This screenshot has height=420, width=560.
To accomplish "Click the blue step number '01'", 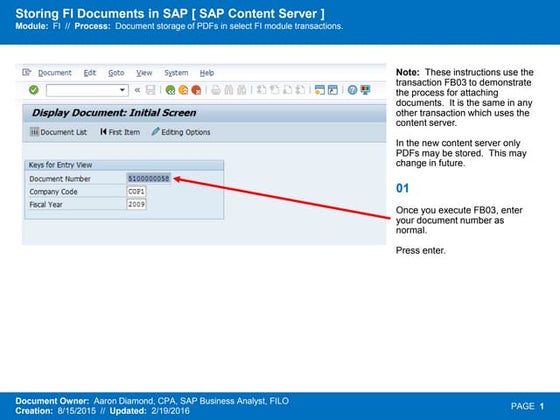I will point(402,188).
